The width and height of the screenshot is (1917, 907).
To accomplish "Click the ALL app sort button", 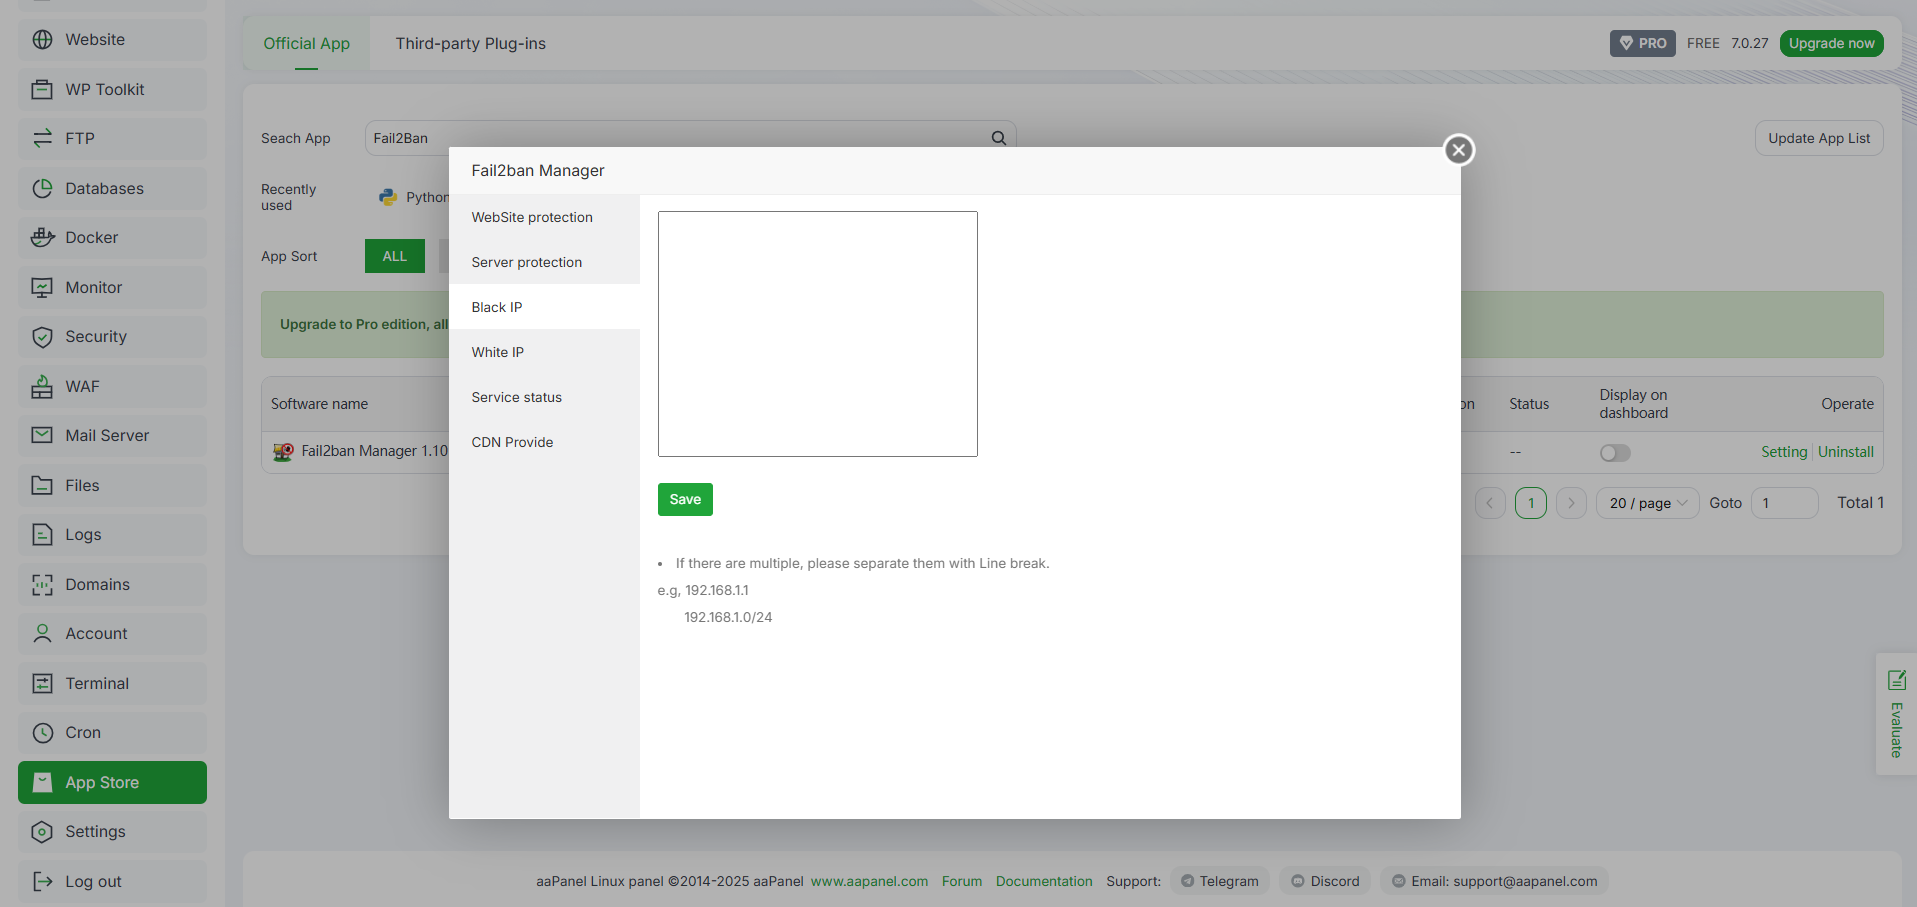I will point(395,256).
